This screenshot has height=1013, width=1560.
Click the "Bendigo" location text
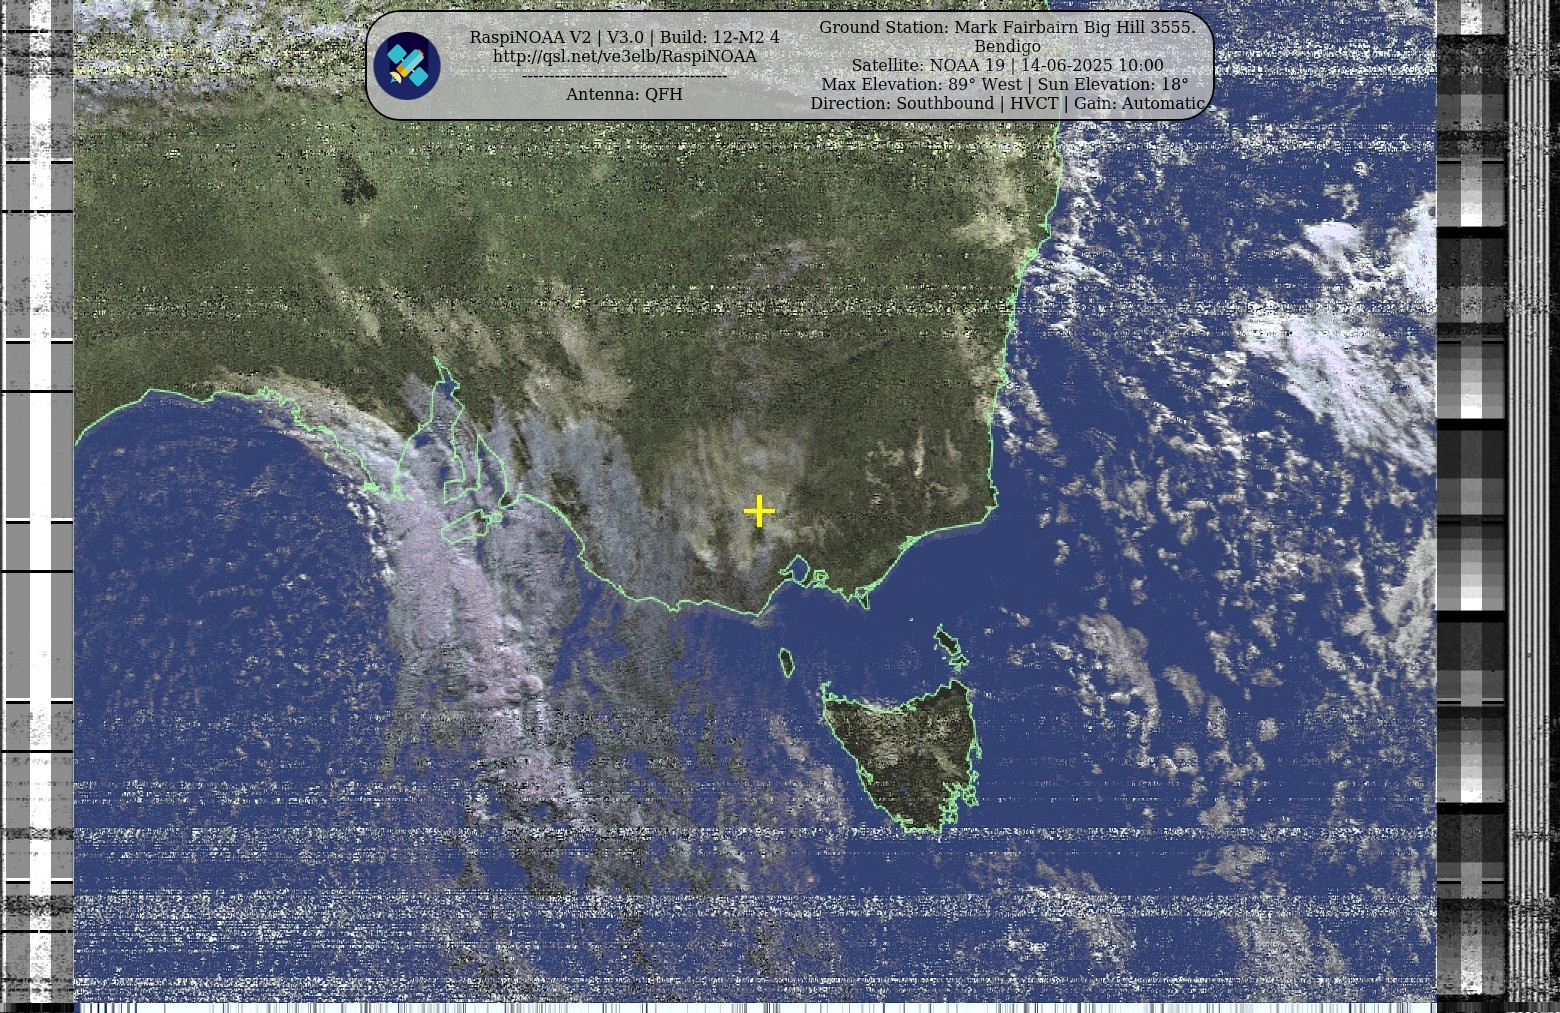(1007, 46)
